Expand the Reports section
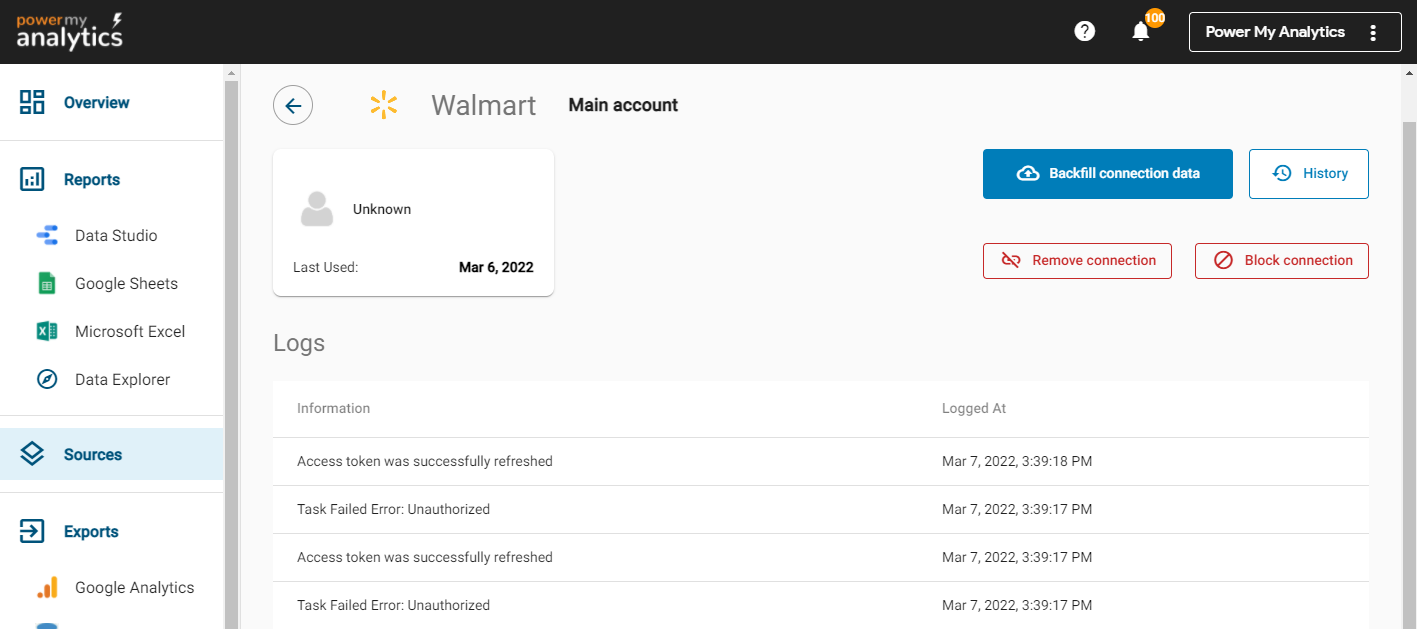This screenshot has width=1417, height=629. 91,180
